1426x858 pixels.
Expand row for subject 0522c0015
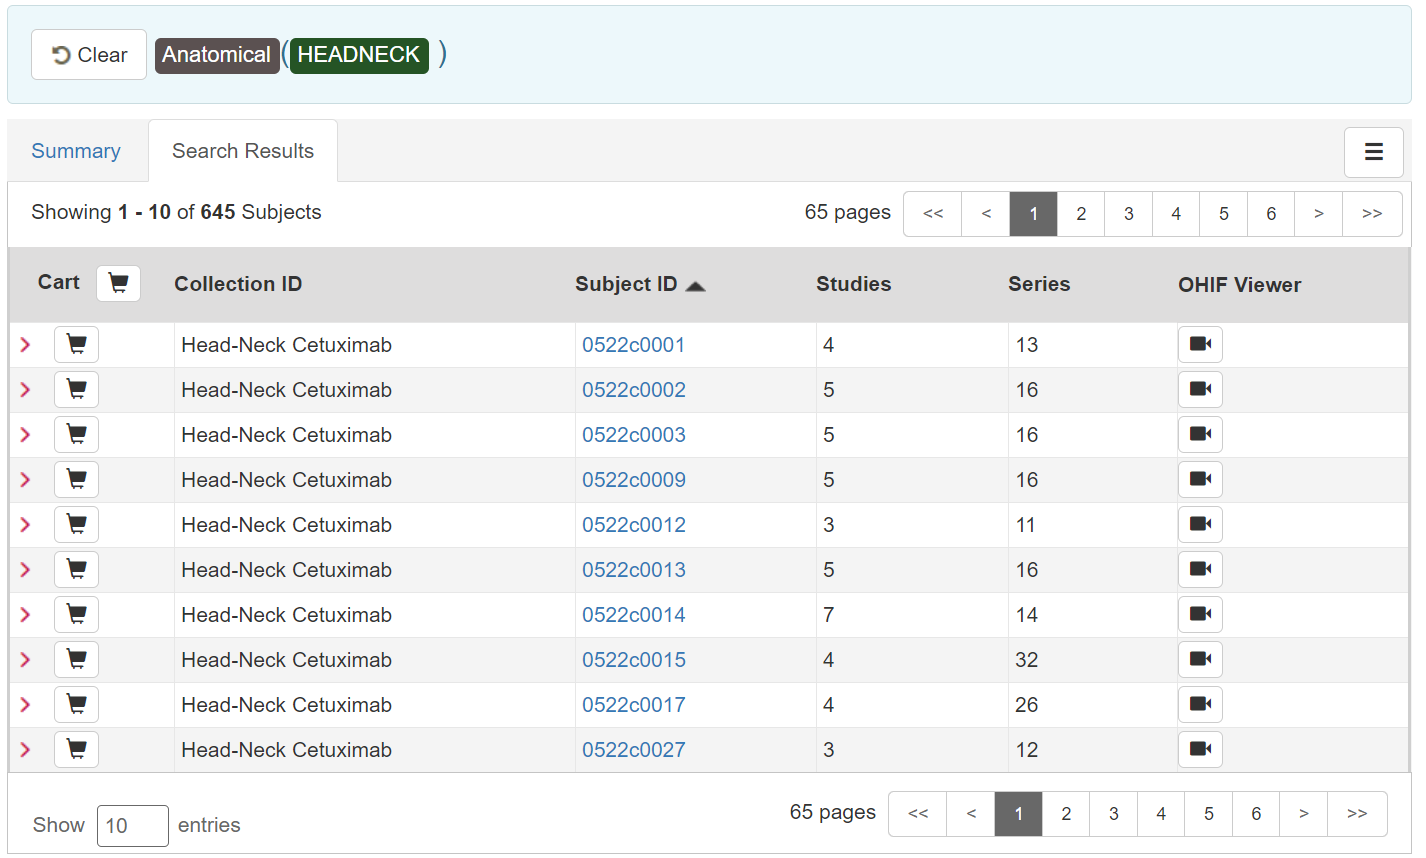(x=26, y=660)
